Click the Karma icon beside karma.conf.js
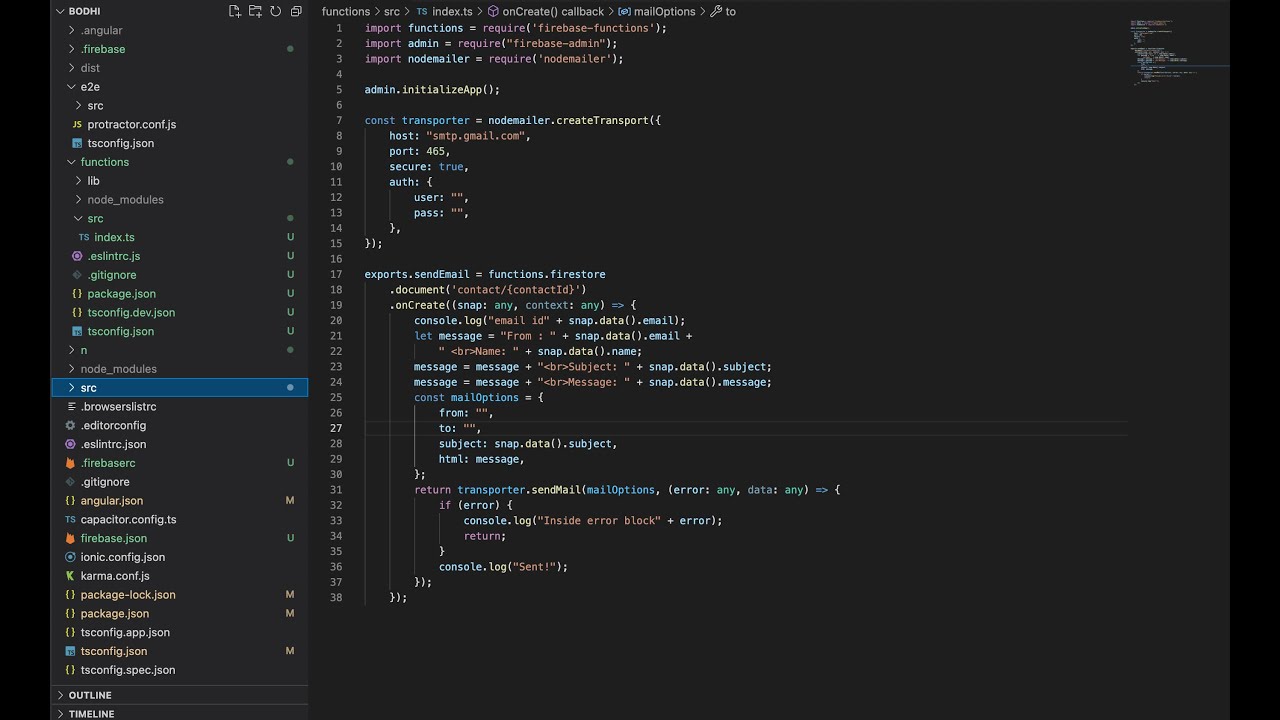 (x=70, y=576)
